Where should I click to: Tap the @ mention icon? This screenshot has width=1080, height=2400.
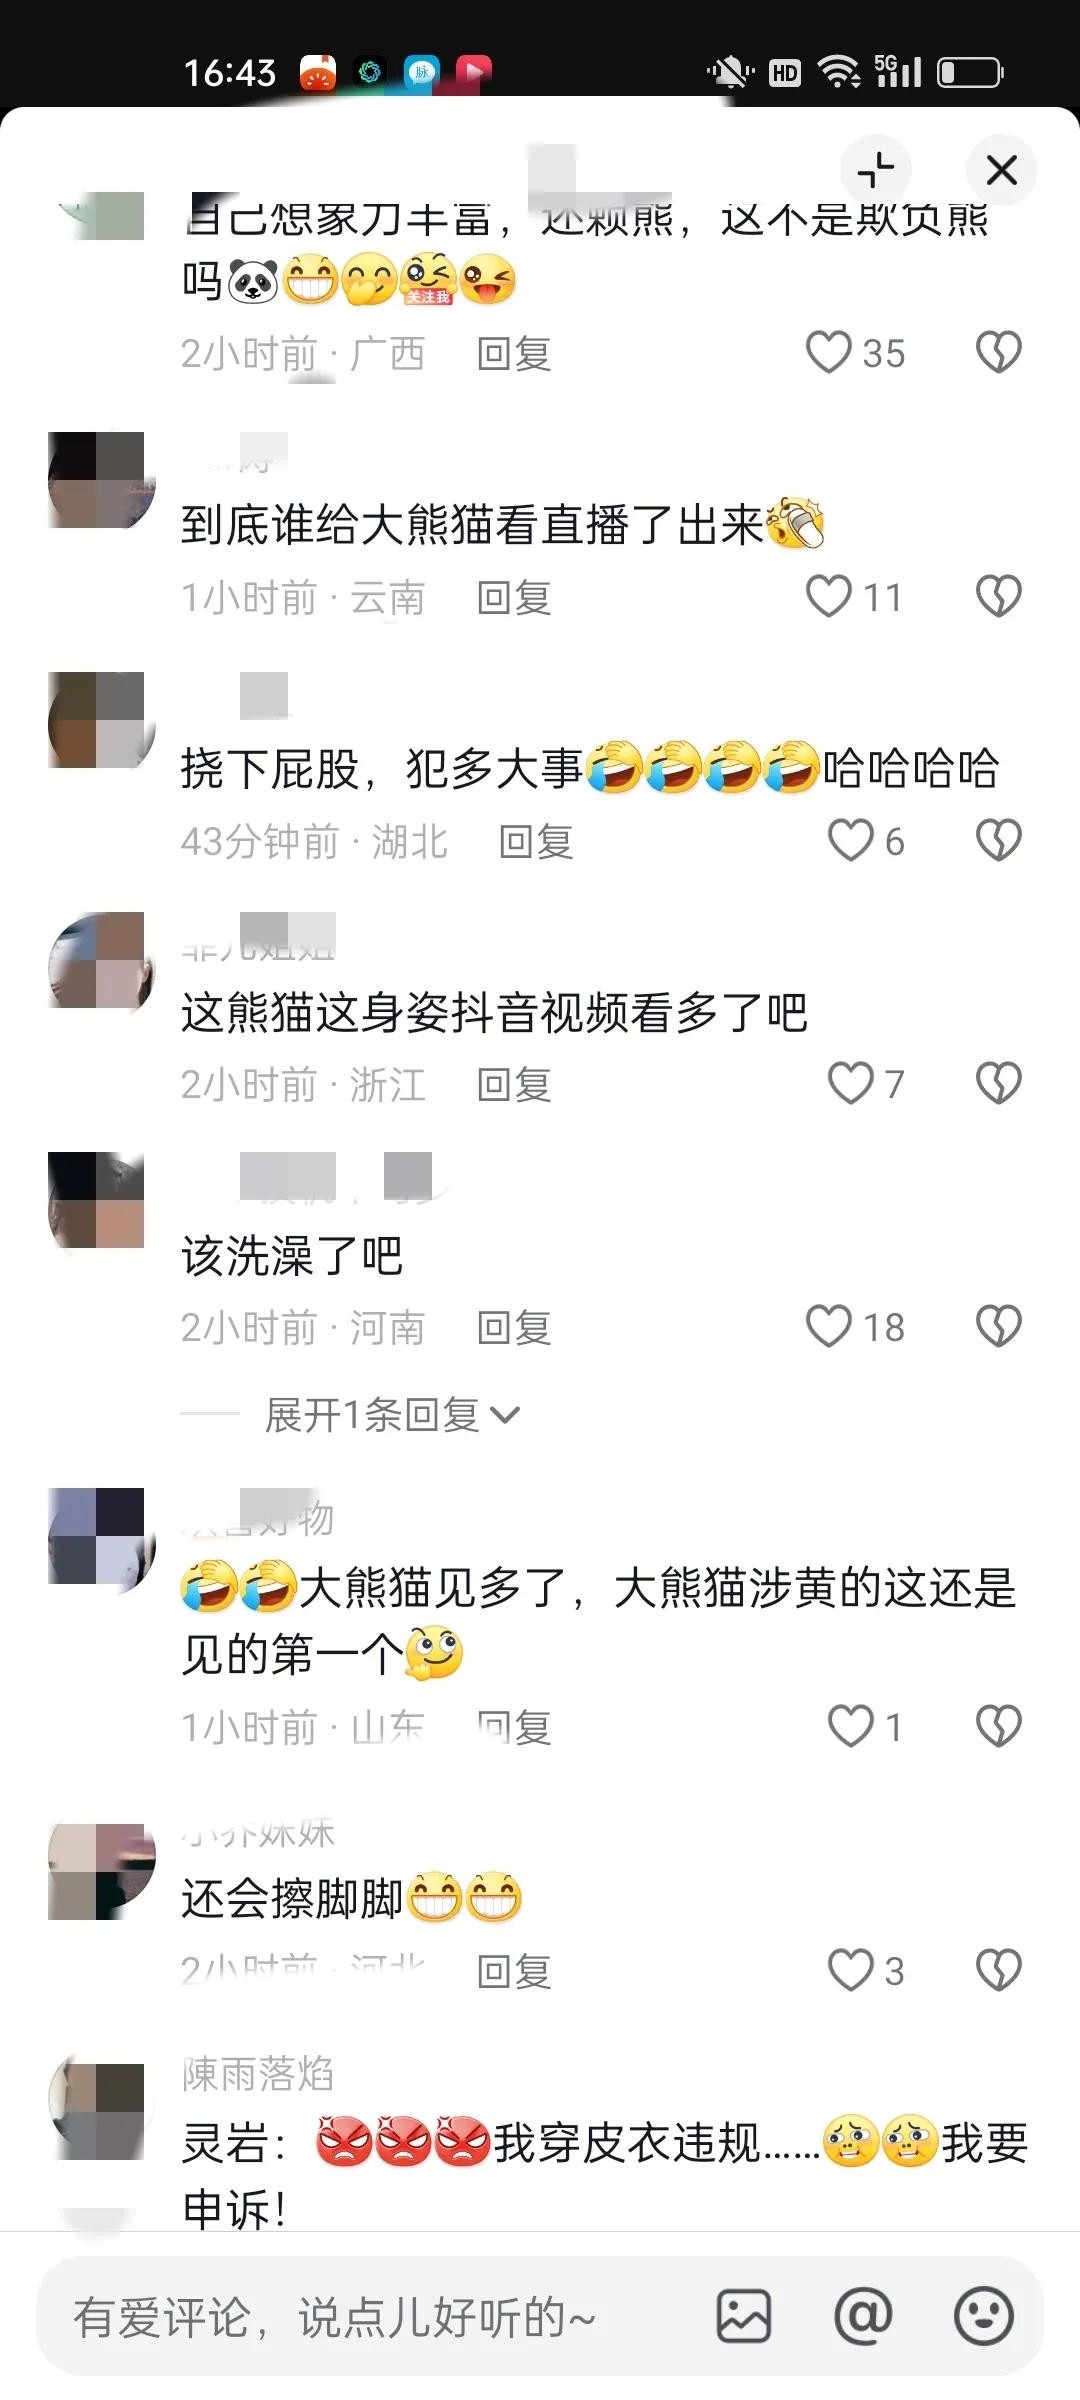863,2315
